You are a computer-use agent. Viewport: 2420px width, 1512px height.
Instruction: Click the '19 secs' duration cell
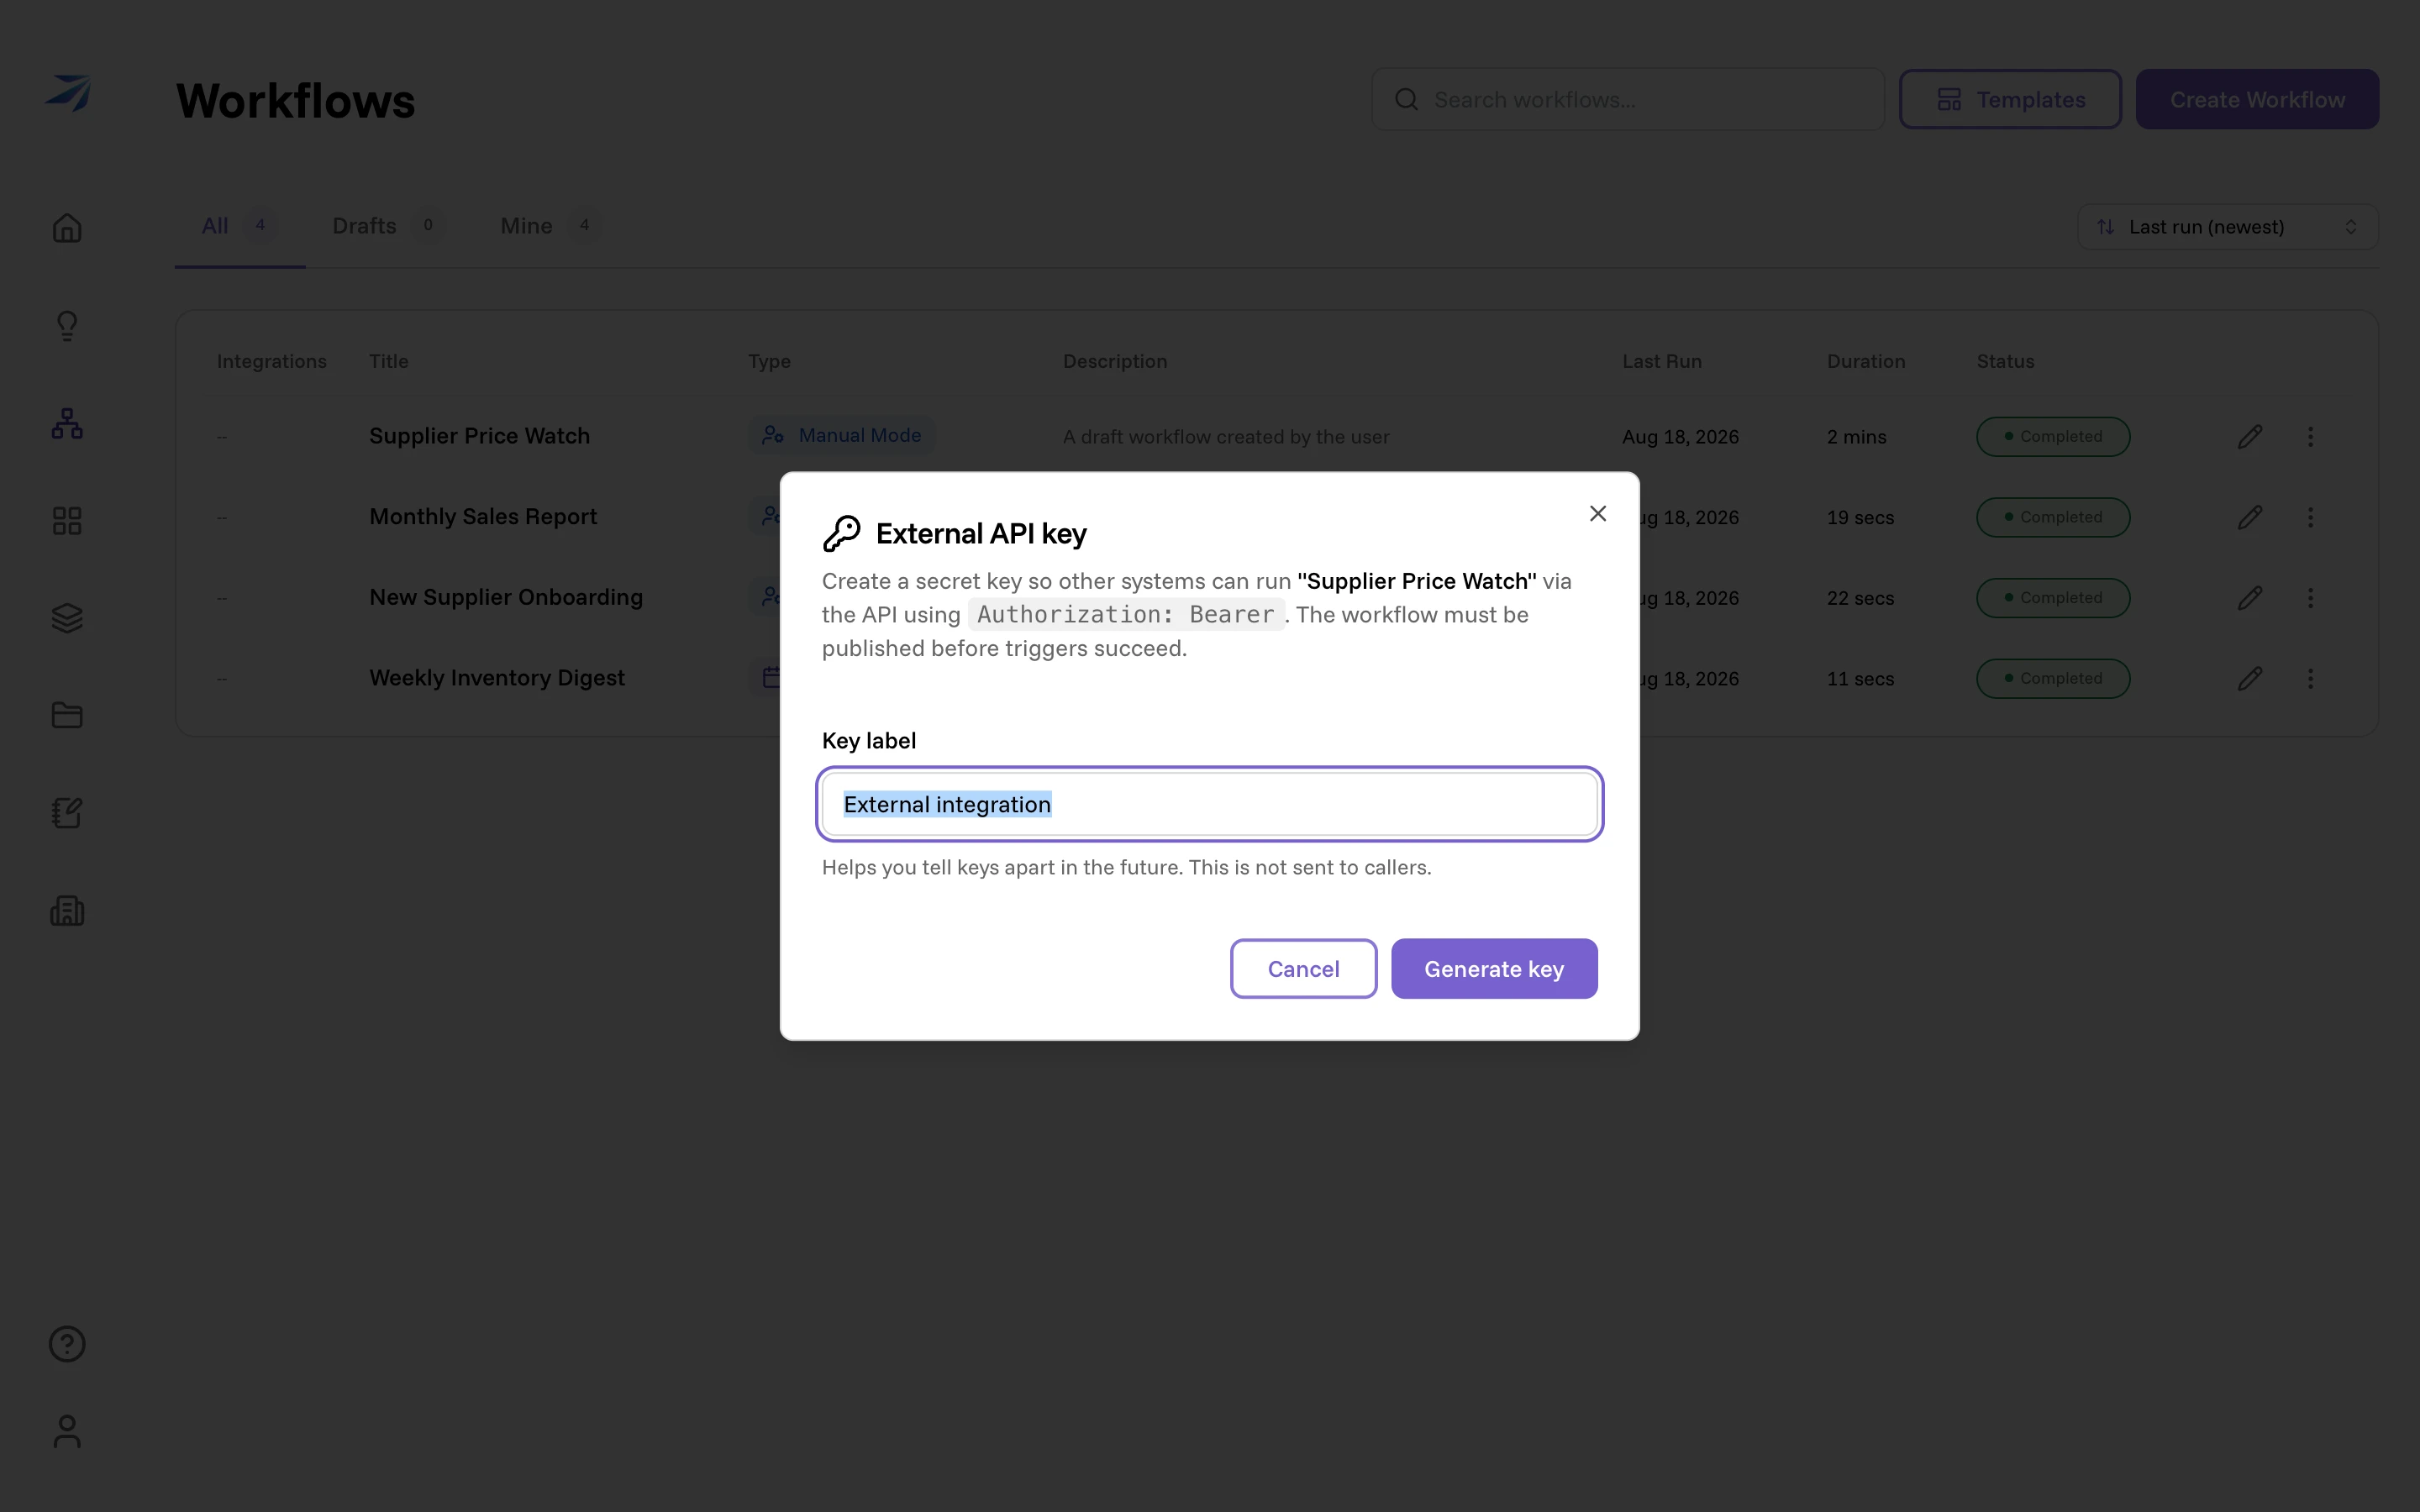1860,517
